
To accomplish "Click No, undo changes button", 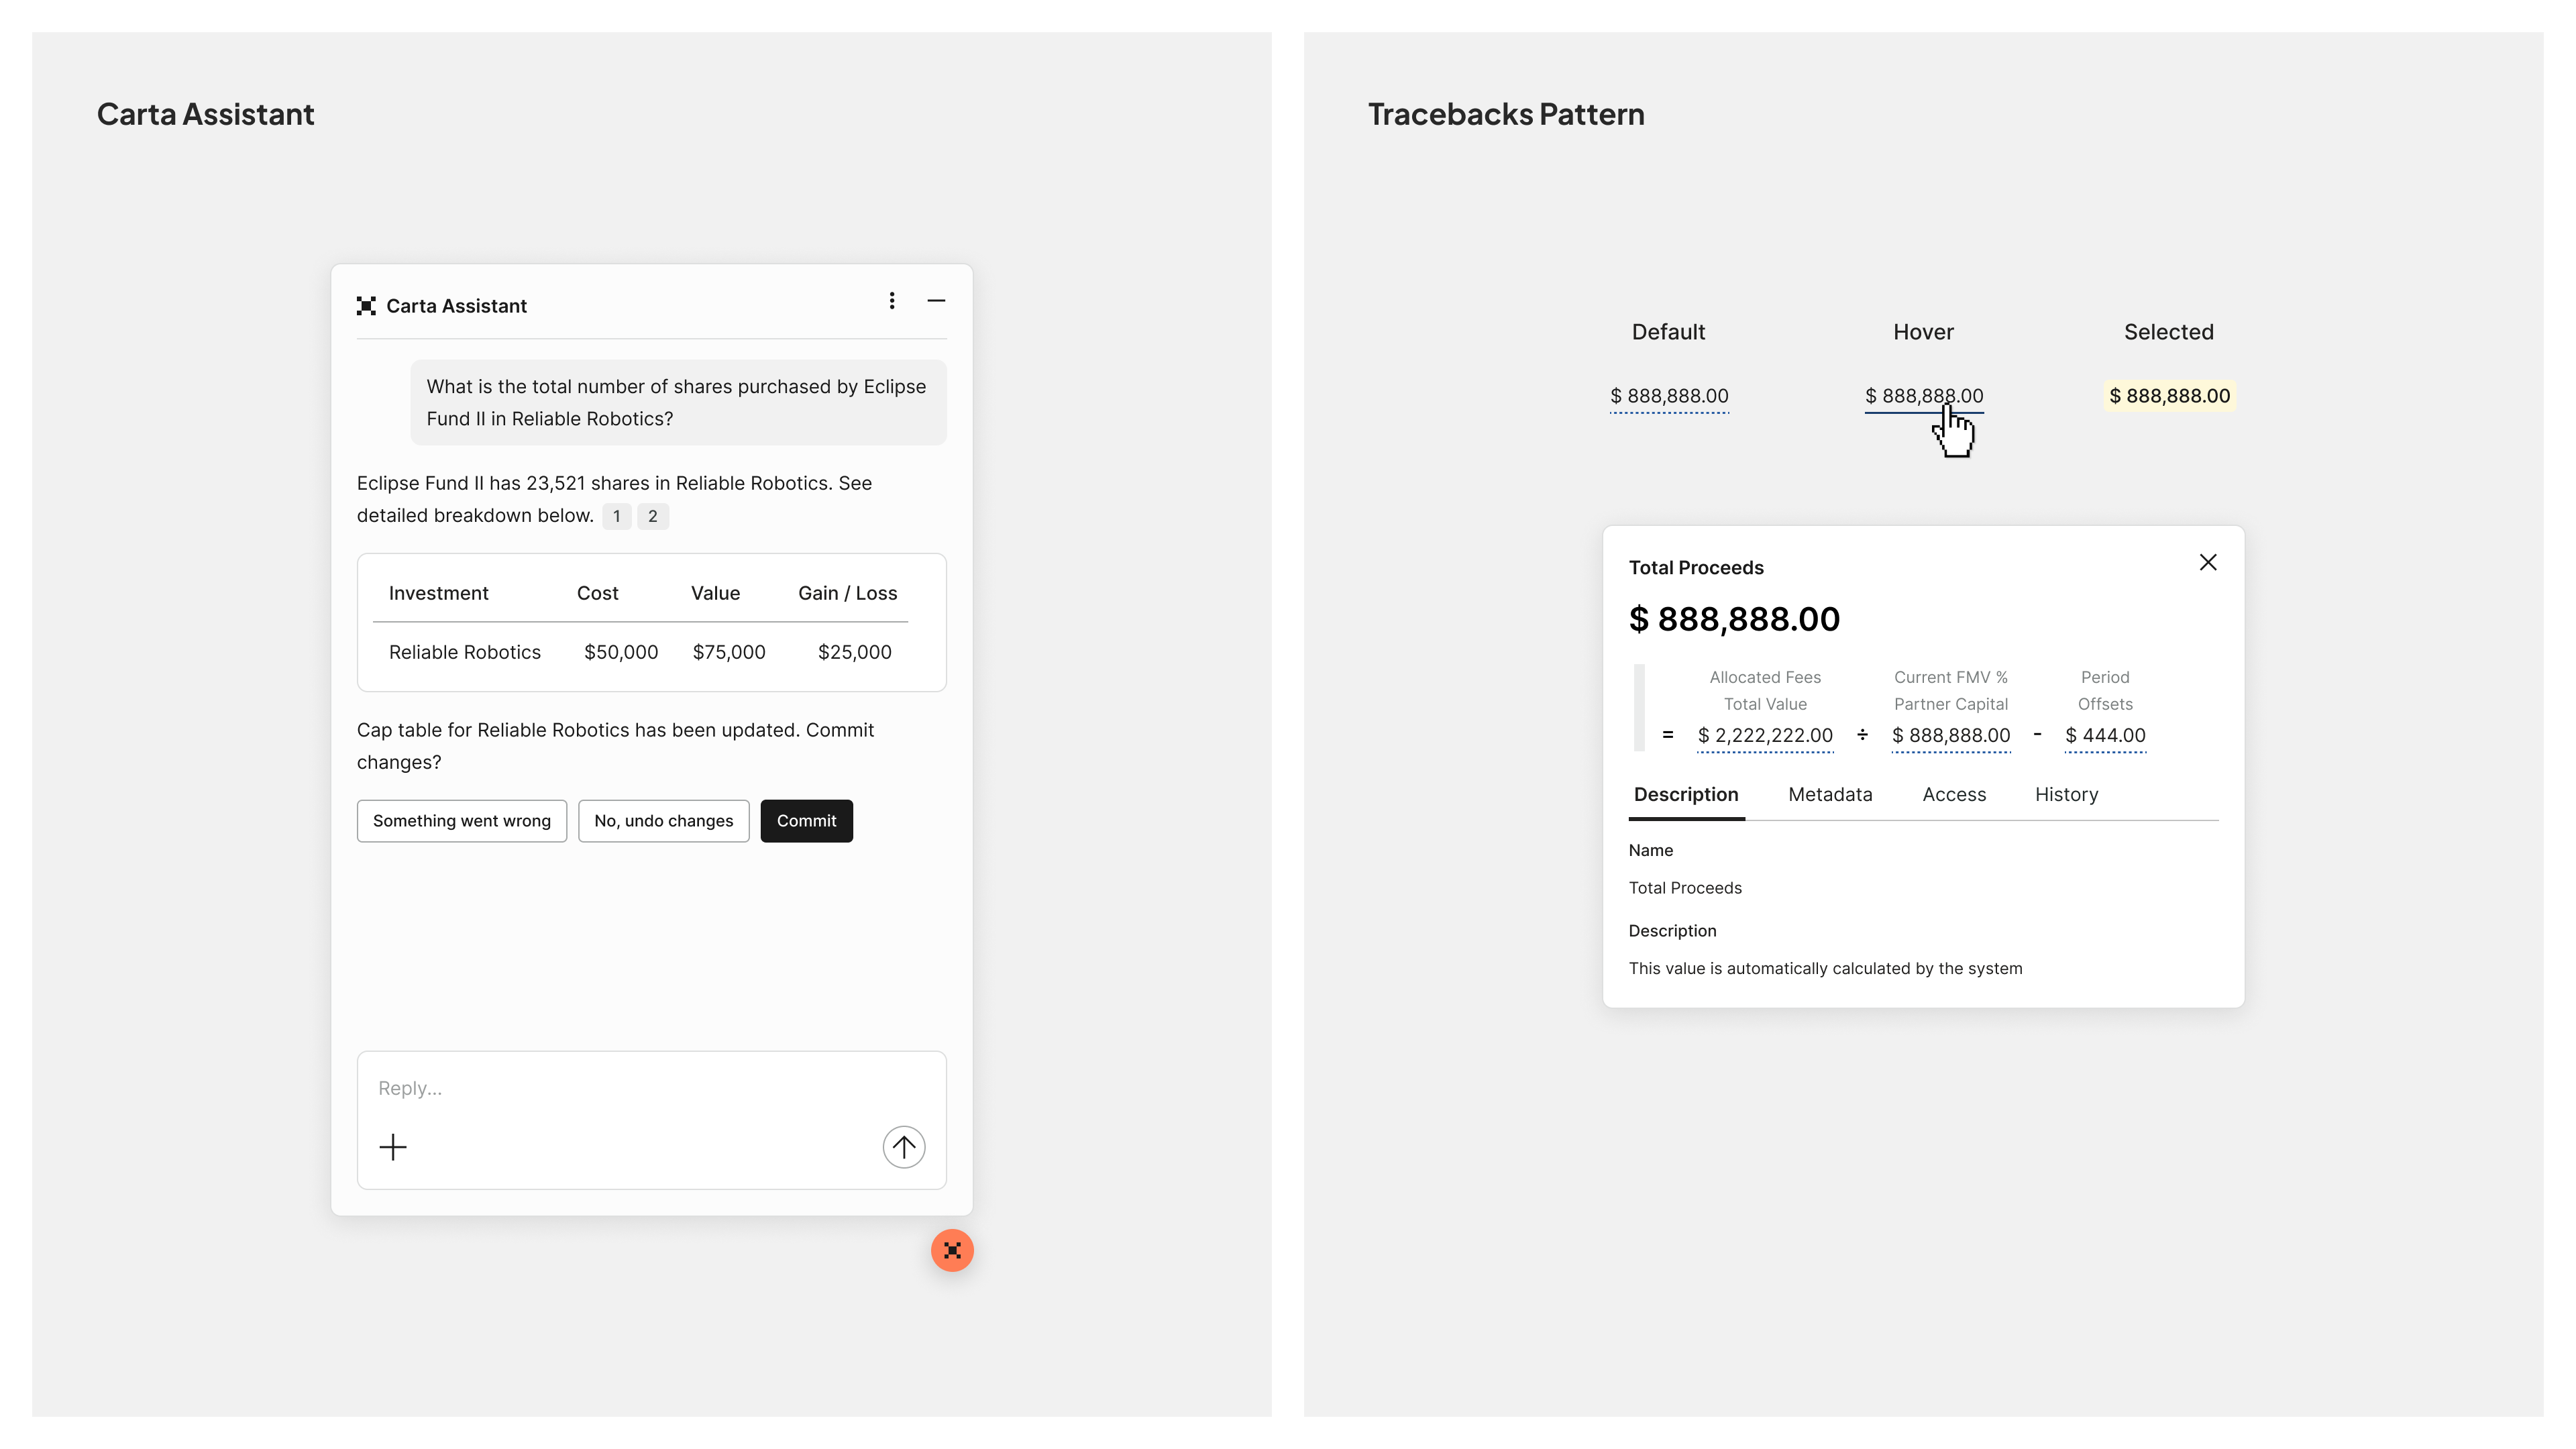I will click(663, 821).
